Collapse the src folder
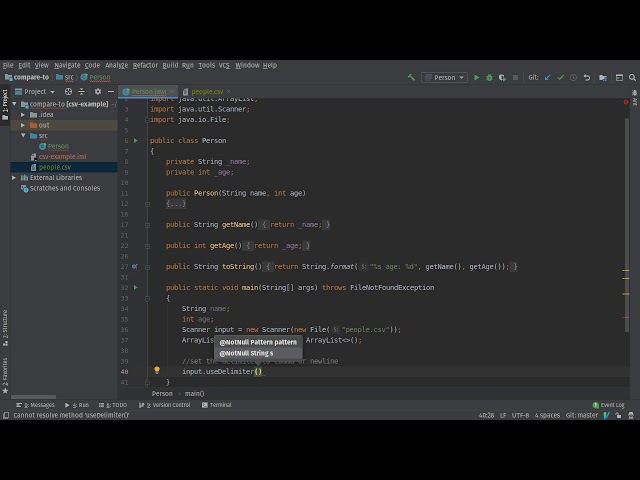The width and height of the screenshot is (640, 480). pos(23,136)
